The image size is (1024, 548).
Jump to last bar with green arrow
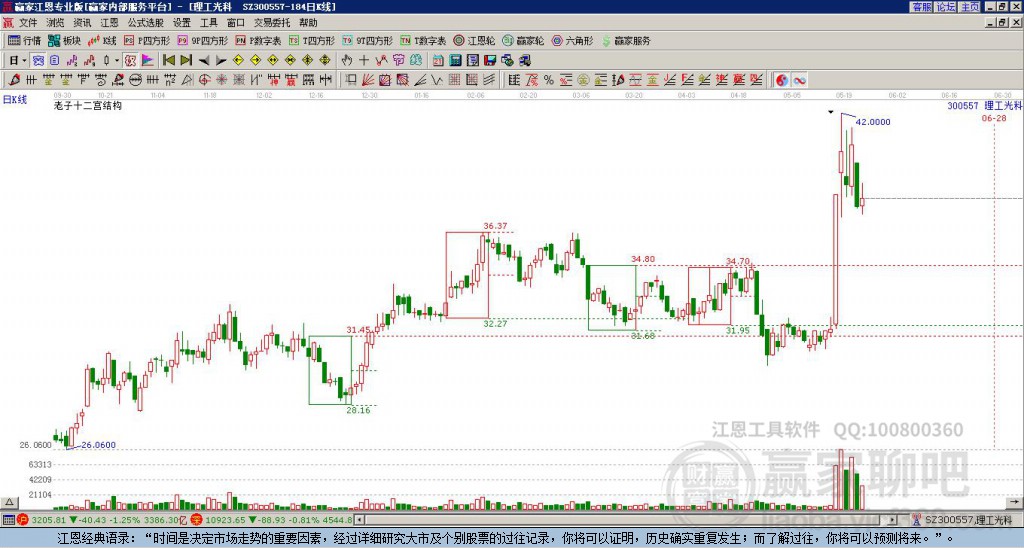pyautogui.click(x=186, y=61)
